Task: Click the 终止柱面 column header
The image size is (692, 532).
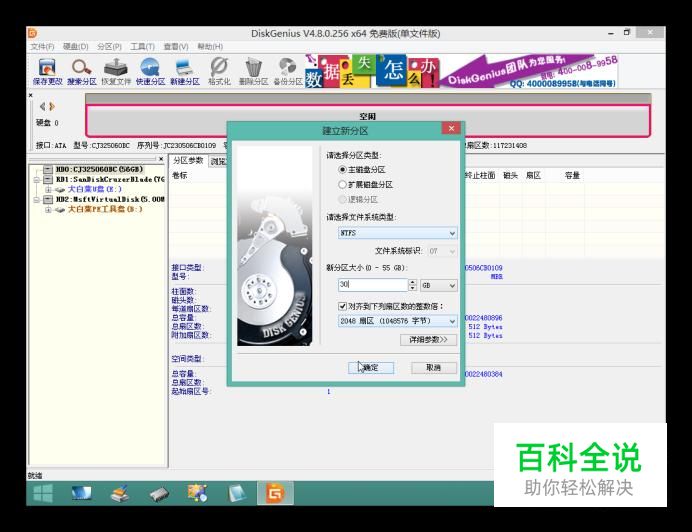Action: pyautogui.click(x=480, y=176)
